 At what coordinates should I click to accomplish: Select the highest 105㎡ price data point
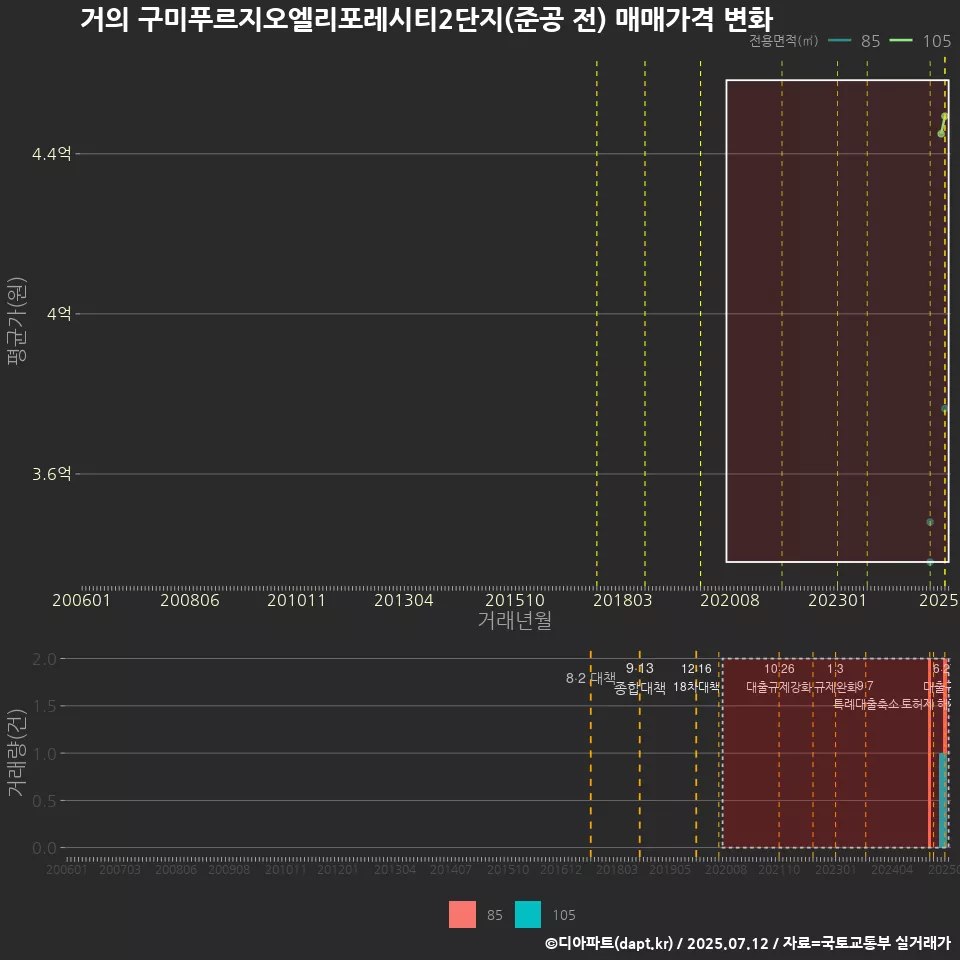coord(945,116)
